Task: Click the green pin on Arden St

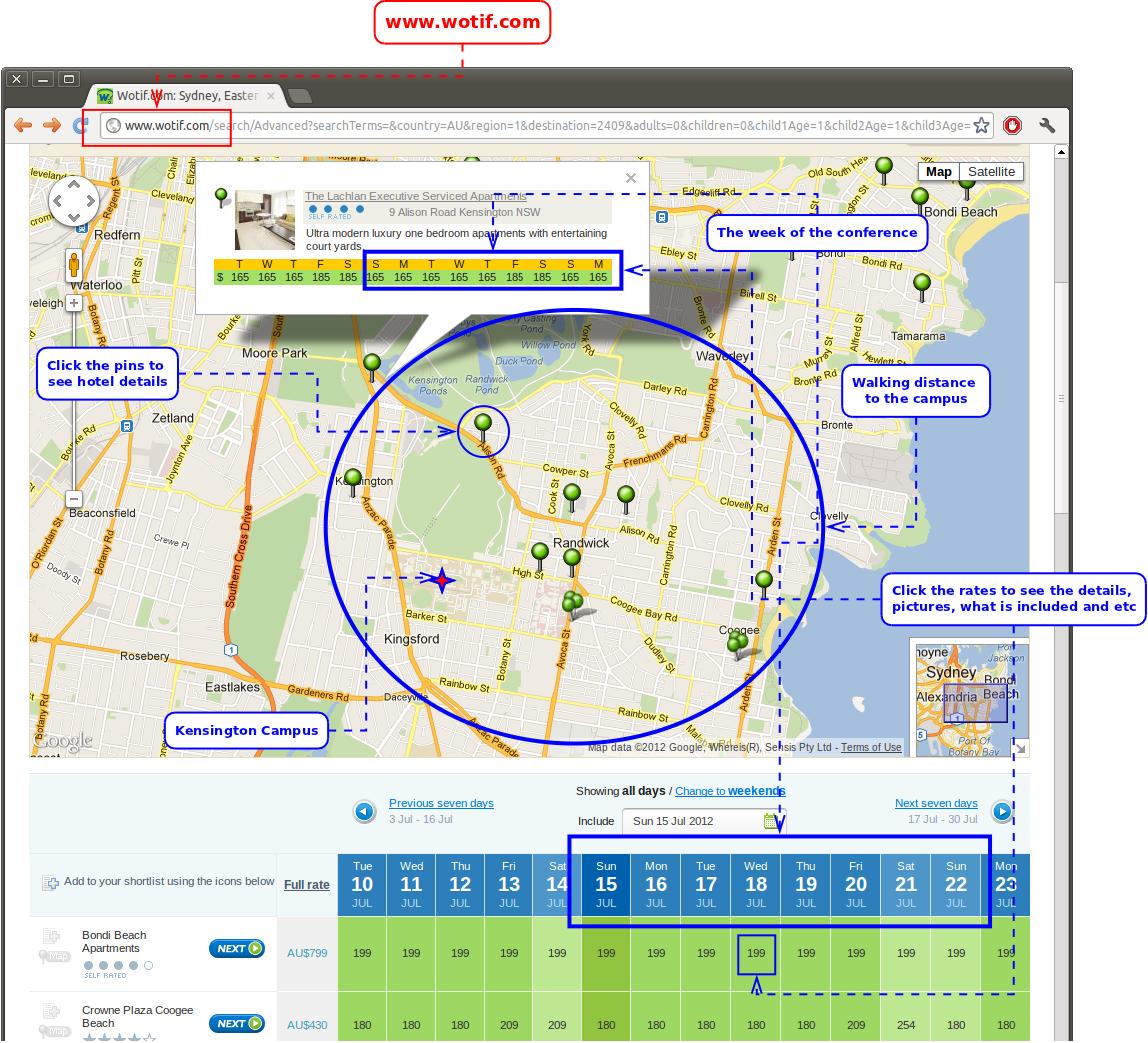Action: [x=764, y=585]
